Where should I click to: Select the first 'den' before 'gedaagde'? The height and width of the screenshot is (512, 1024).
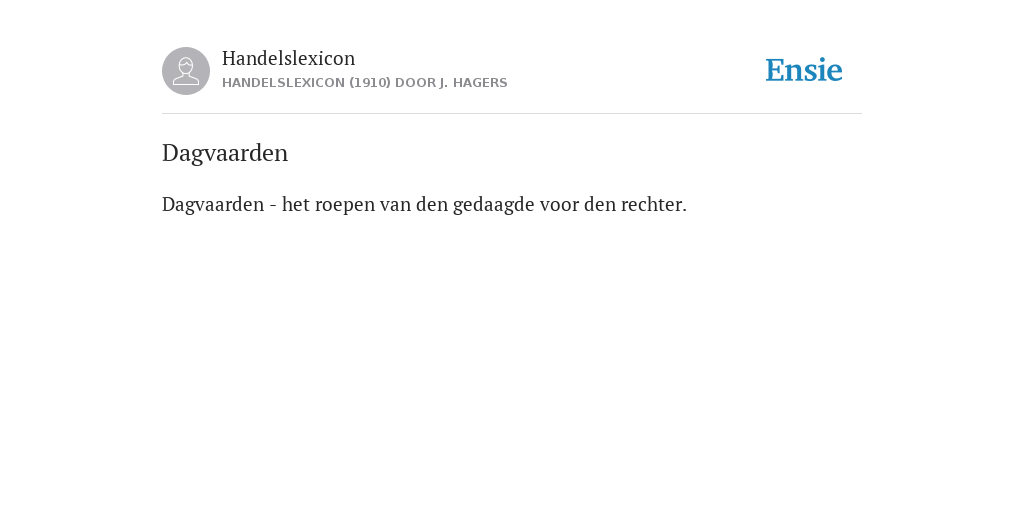pos(432,204)
